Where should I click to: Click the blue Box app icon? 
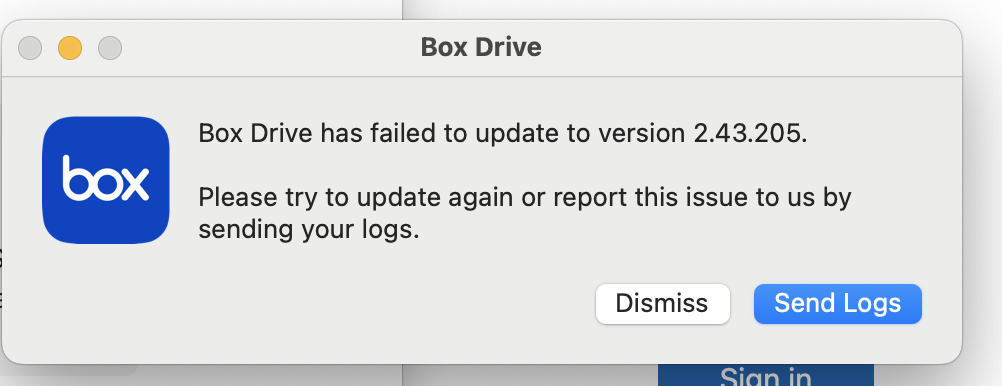click(106, 180)
